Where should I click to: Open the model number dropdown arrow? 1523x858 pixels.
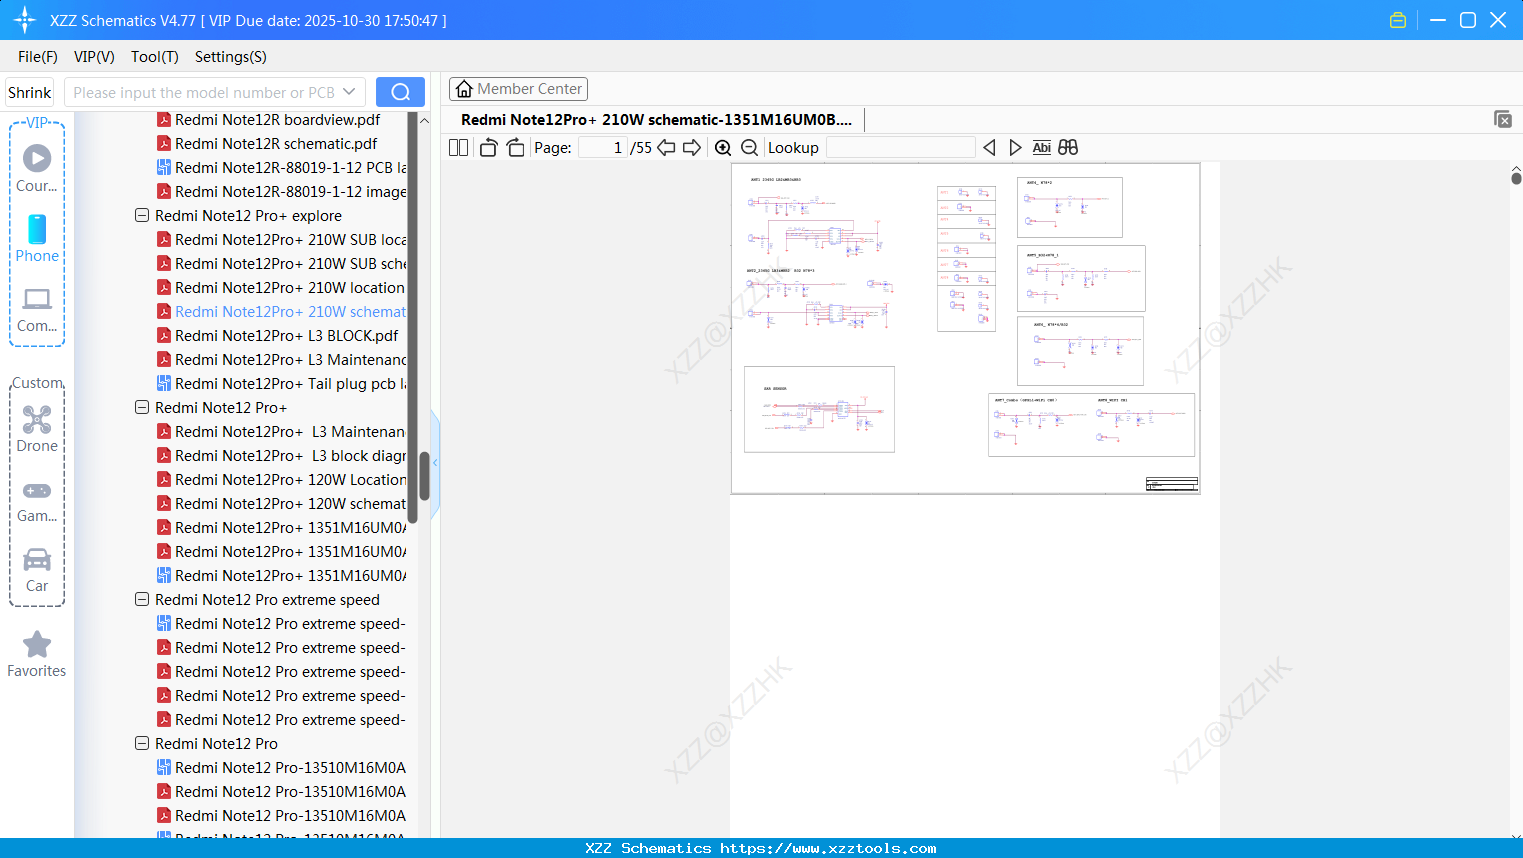tap(349, 92)
